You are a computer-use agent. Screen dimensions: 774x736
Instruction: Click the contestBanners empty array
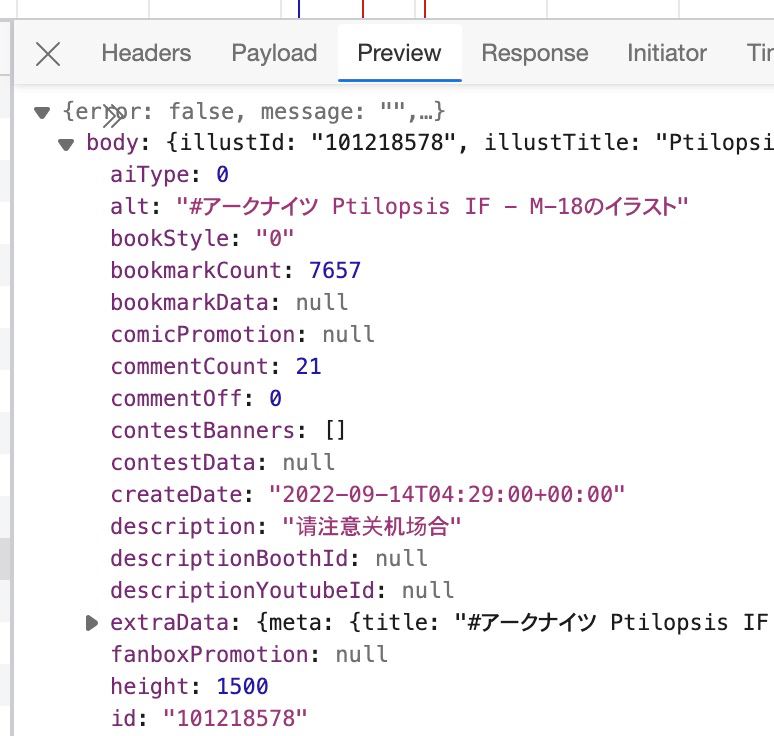click(x=335, y=430)
